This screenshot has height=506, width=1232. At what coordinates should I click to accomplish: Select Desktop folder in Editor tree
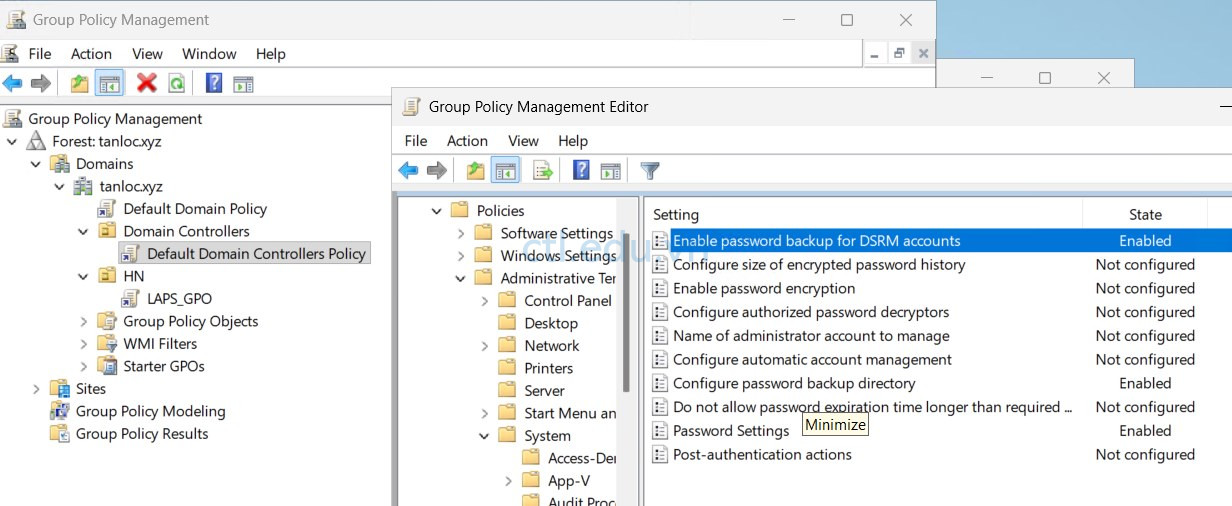pos(551,323)
